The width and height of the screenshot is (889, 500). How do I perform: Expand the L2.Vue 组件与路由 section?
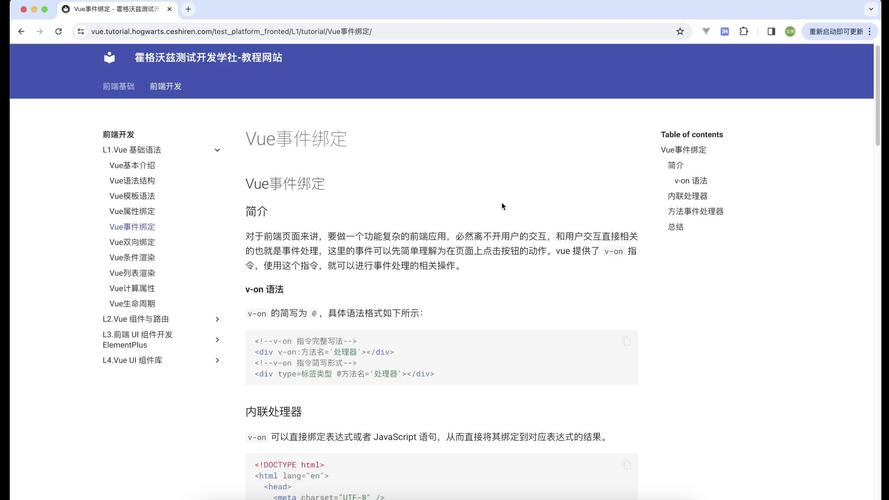[x=217, y=319]
